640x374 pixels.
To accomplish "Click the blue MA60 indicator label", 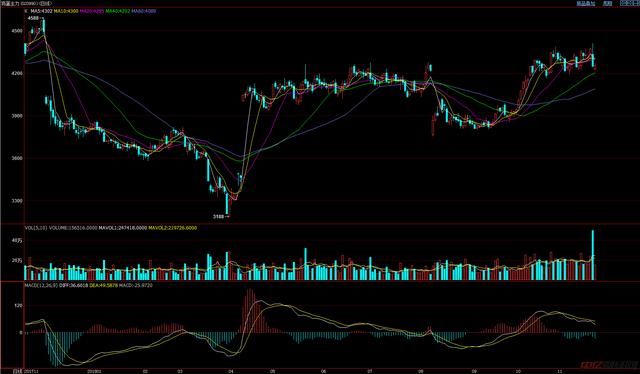I will (x=144, y=11).
